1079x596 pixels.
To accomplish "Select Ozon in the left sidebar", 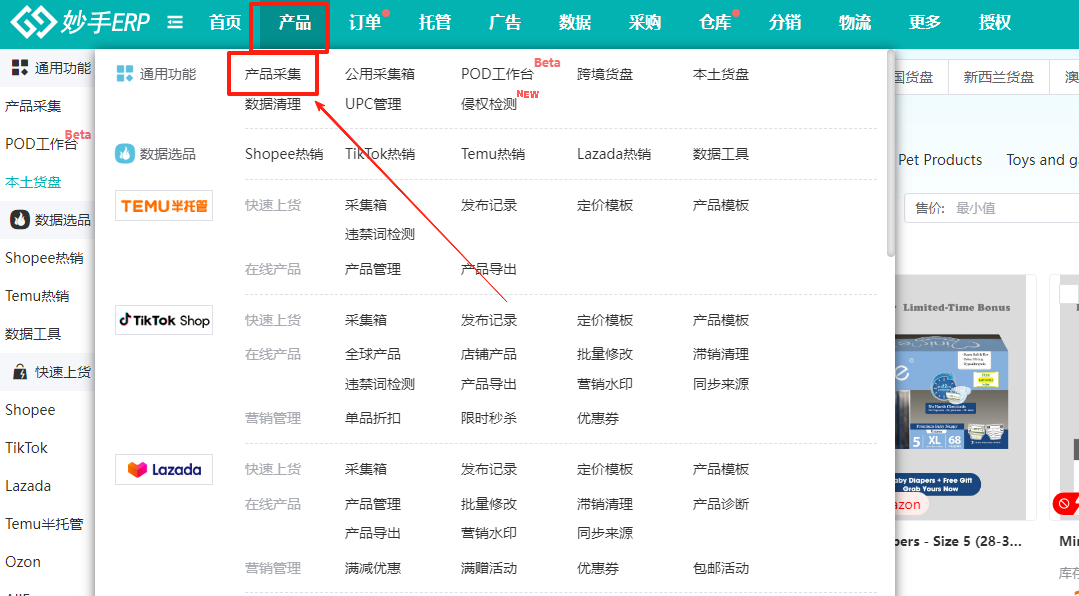I will click(23, 562).
